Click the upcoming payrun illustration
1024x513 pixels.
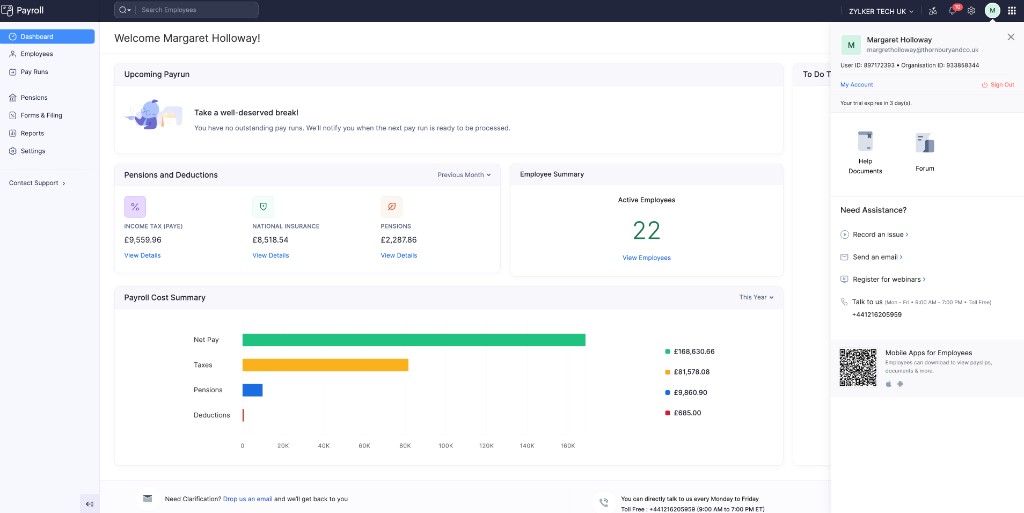pos(153,115)
